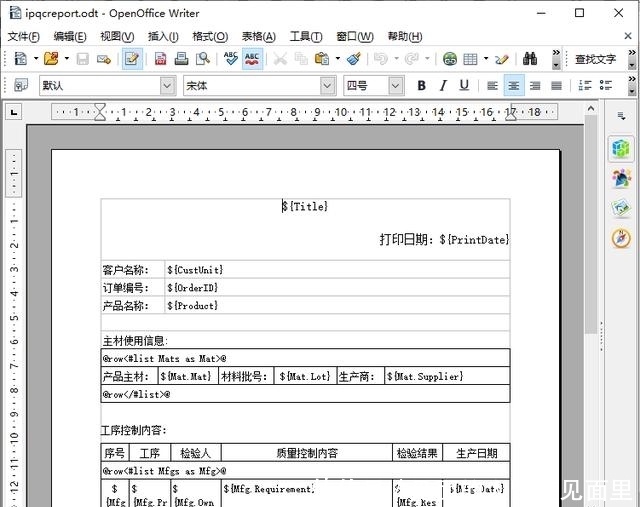Image resolution: width=640 pixels, height=507 pixels.
Task: Show draw functions
Action: 502,59
